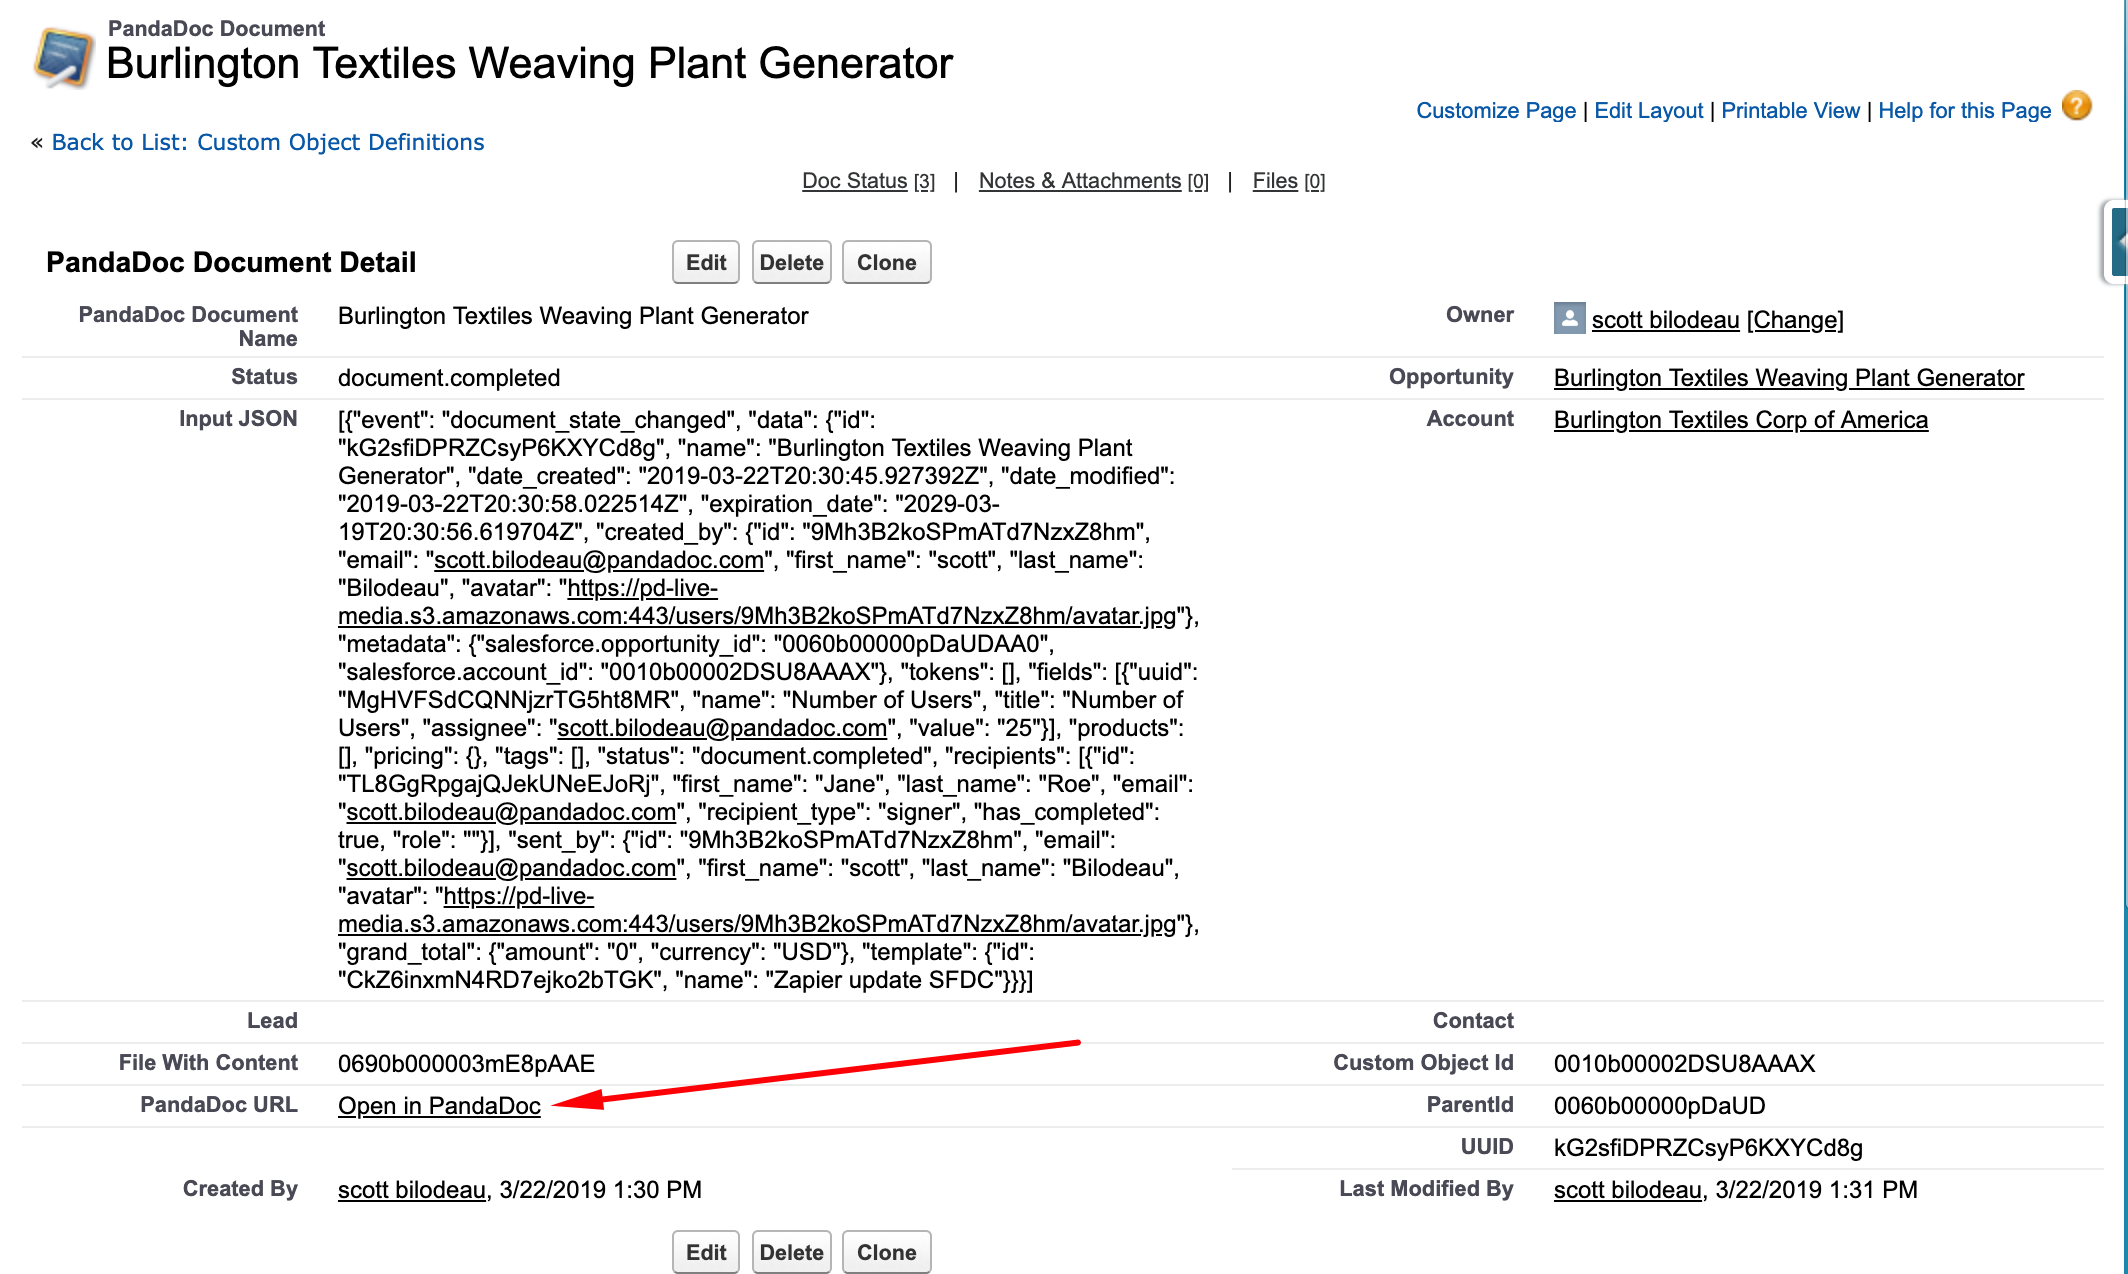Click the owner avatar icon
This screenshot has height=1274, width=2128.
point(1568,318)
